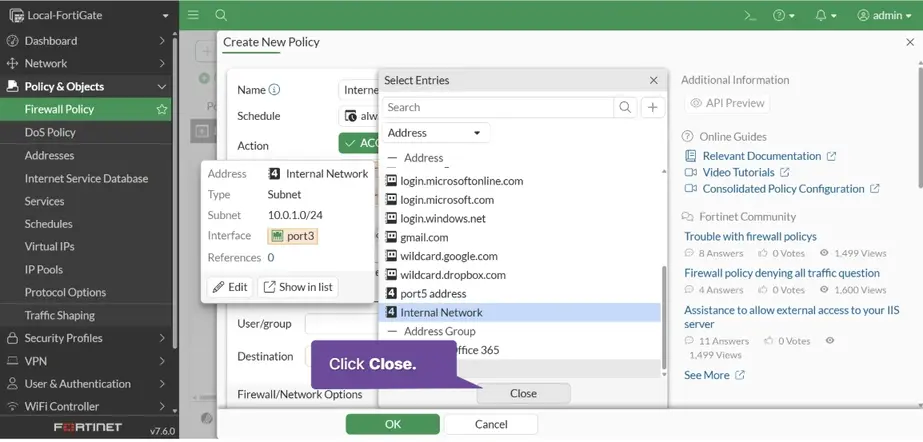Click the Security Profiles lock icon
This screenshot has height=442, width=923.
coord(12,338)
